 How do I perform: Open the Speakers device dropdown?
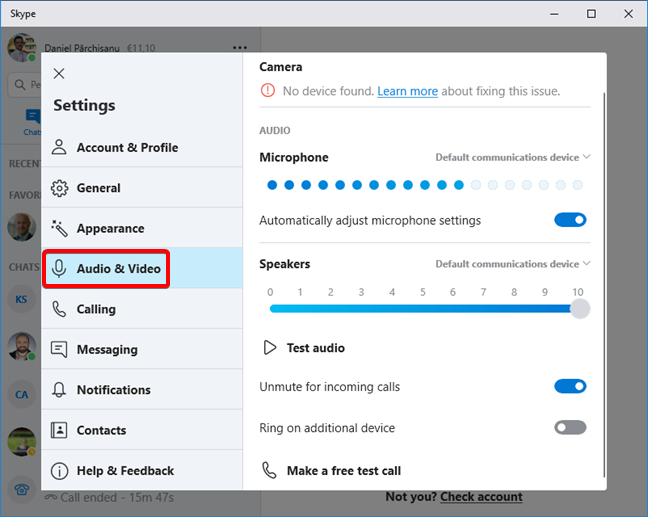point(513,264)
